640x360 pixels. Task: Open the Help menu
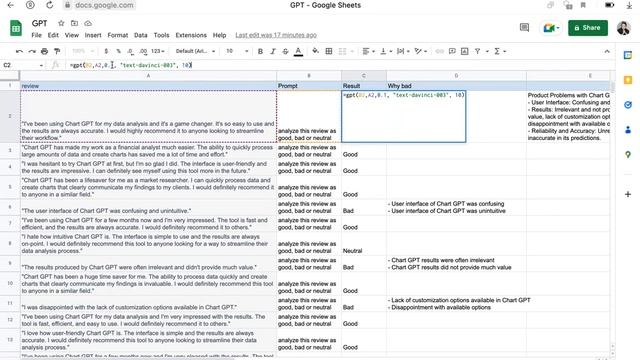pyautogui.click(x=219, y=36)
